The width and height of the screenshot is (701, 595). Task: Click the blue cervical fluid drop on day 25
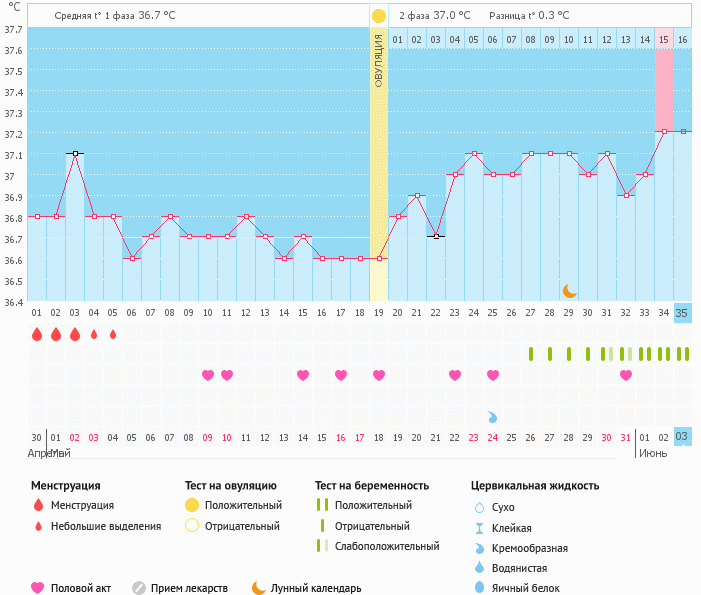[x=493, y=416]
